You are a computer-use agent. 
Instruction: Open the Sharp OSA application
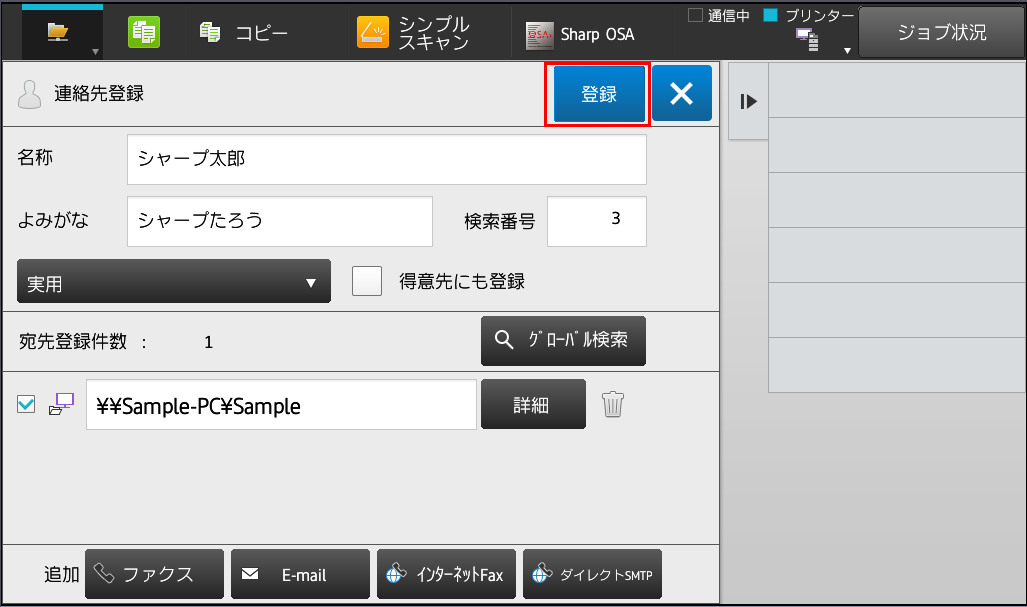(581, 34)
